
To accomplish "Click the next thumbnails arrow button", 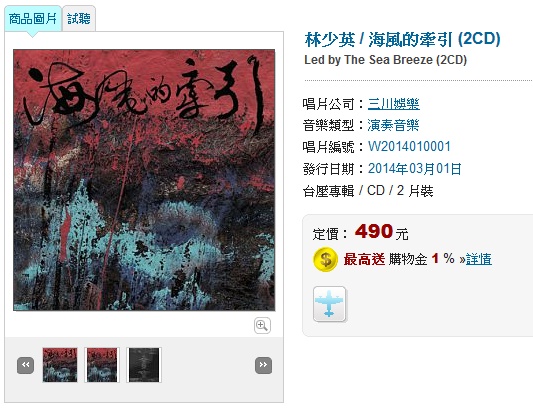I will point(263,366).
